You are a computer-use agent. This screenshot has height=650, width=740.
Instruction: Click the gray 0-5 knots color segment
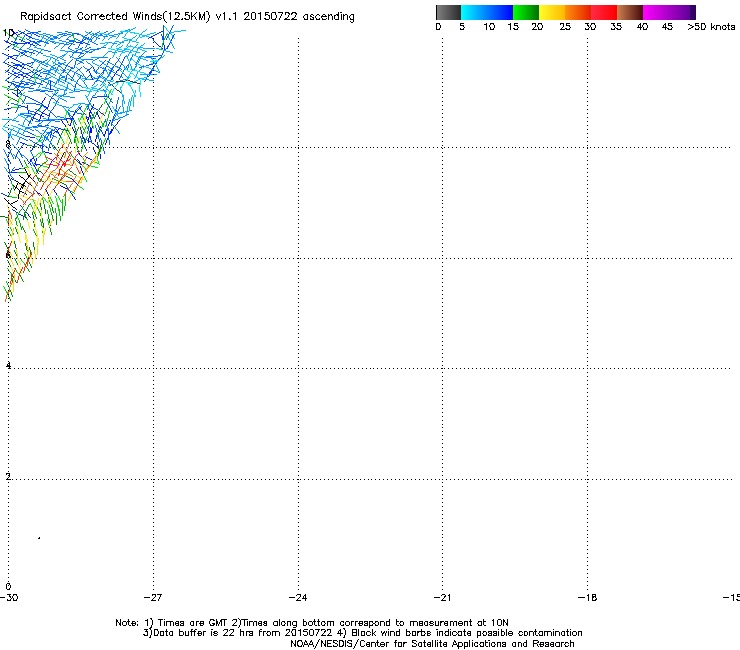[x=448, y=12]
